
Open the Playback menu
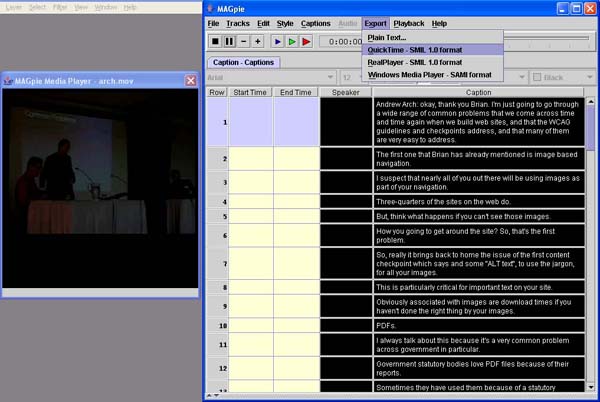point(409,24)
